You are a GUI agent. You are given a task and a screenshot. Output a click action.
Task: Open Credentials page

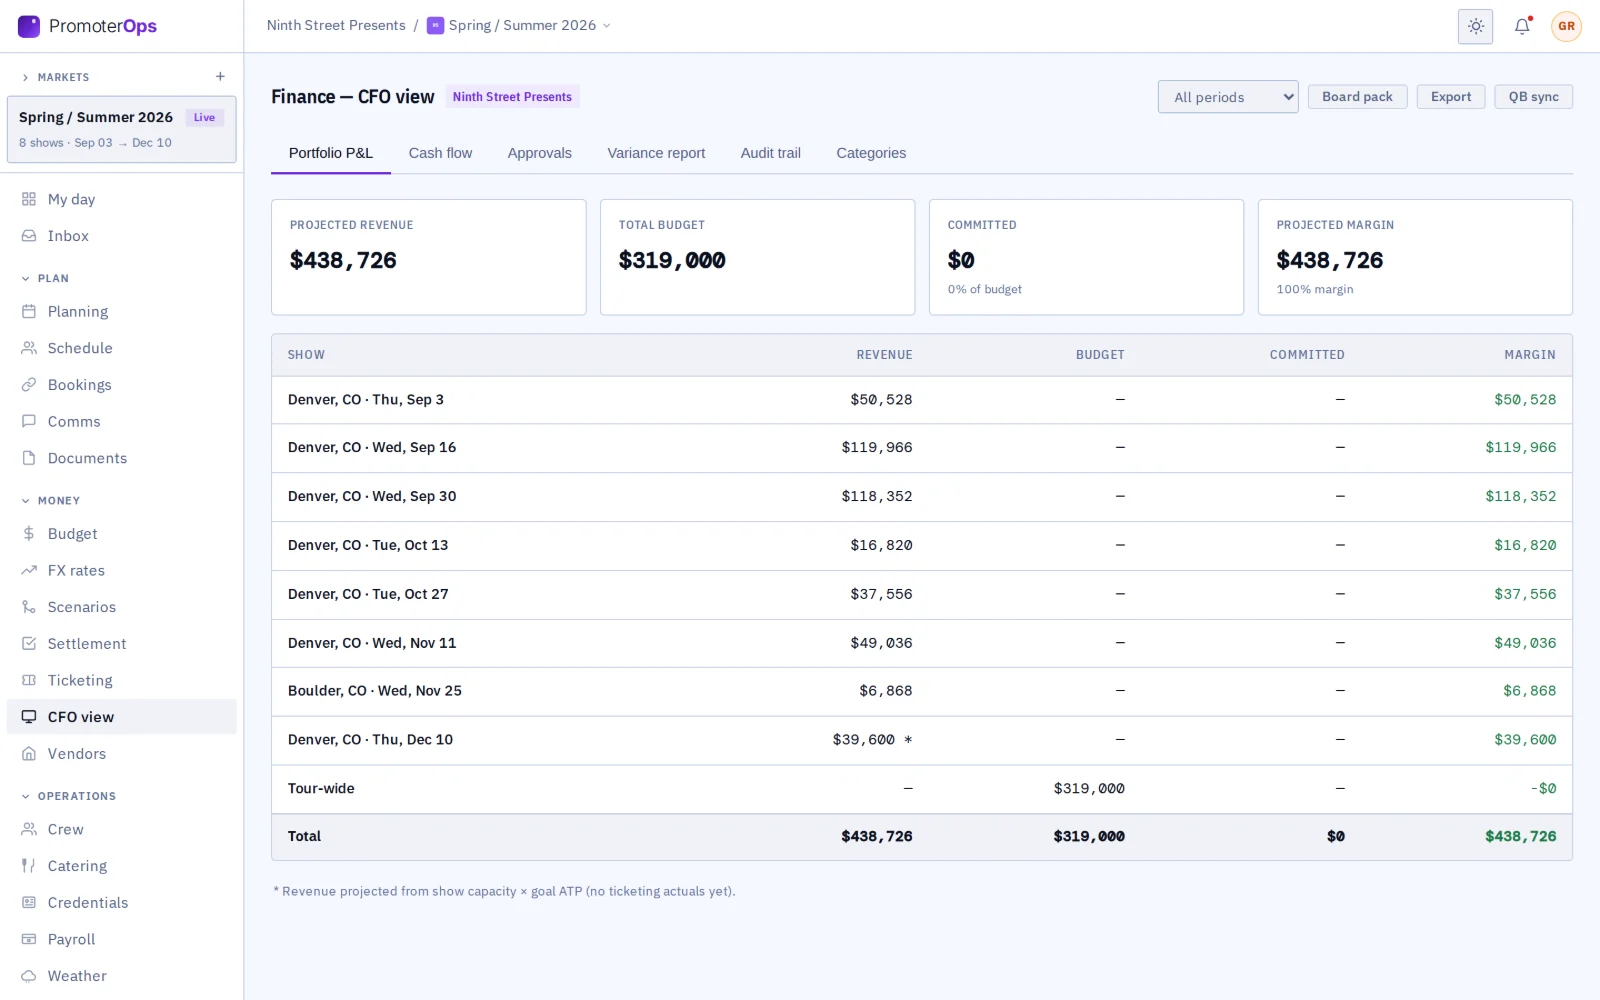[122, 903]
